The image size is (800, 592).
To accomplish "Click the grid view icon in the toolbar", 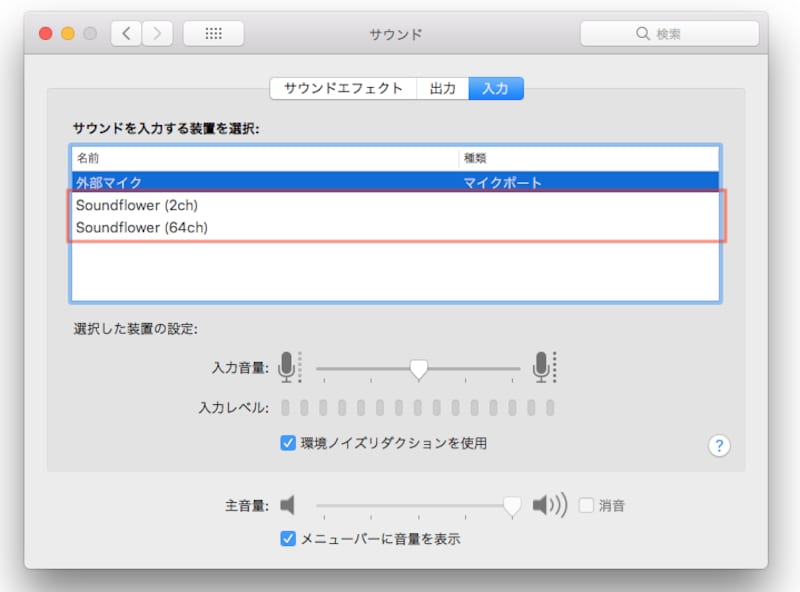I will pyautogui.click(x=213, y=33).
